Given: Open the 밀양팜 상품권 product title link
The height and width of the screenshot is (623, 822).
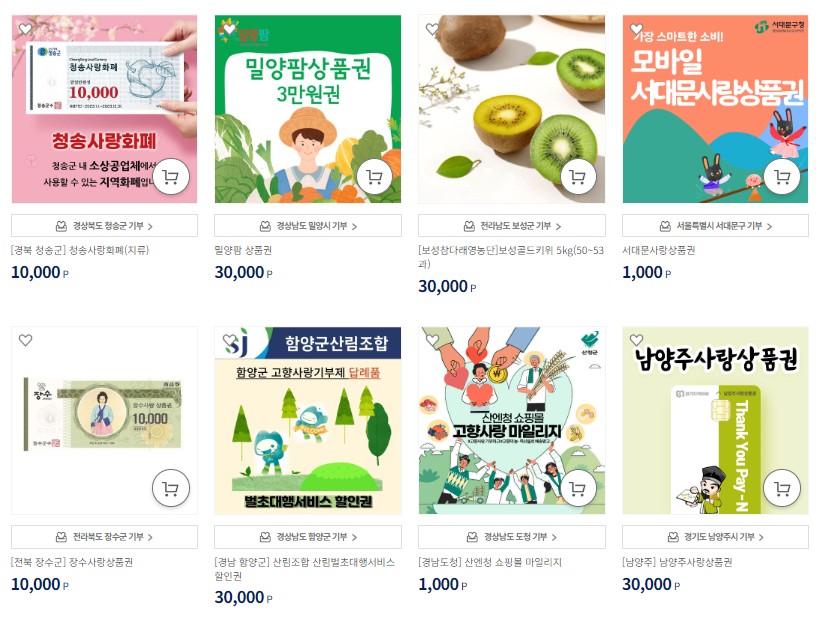Looking at the screenshot, I should point(243,250).
